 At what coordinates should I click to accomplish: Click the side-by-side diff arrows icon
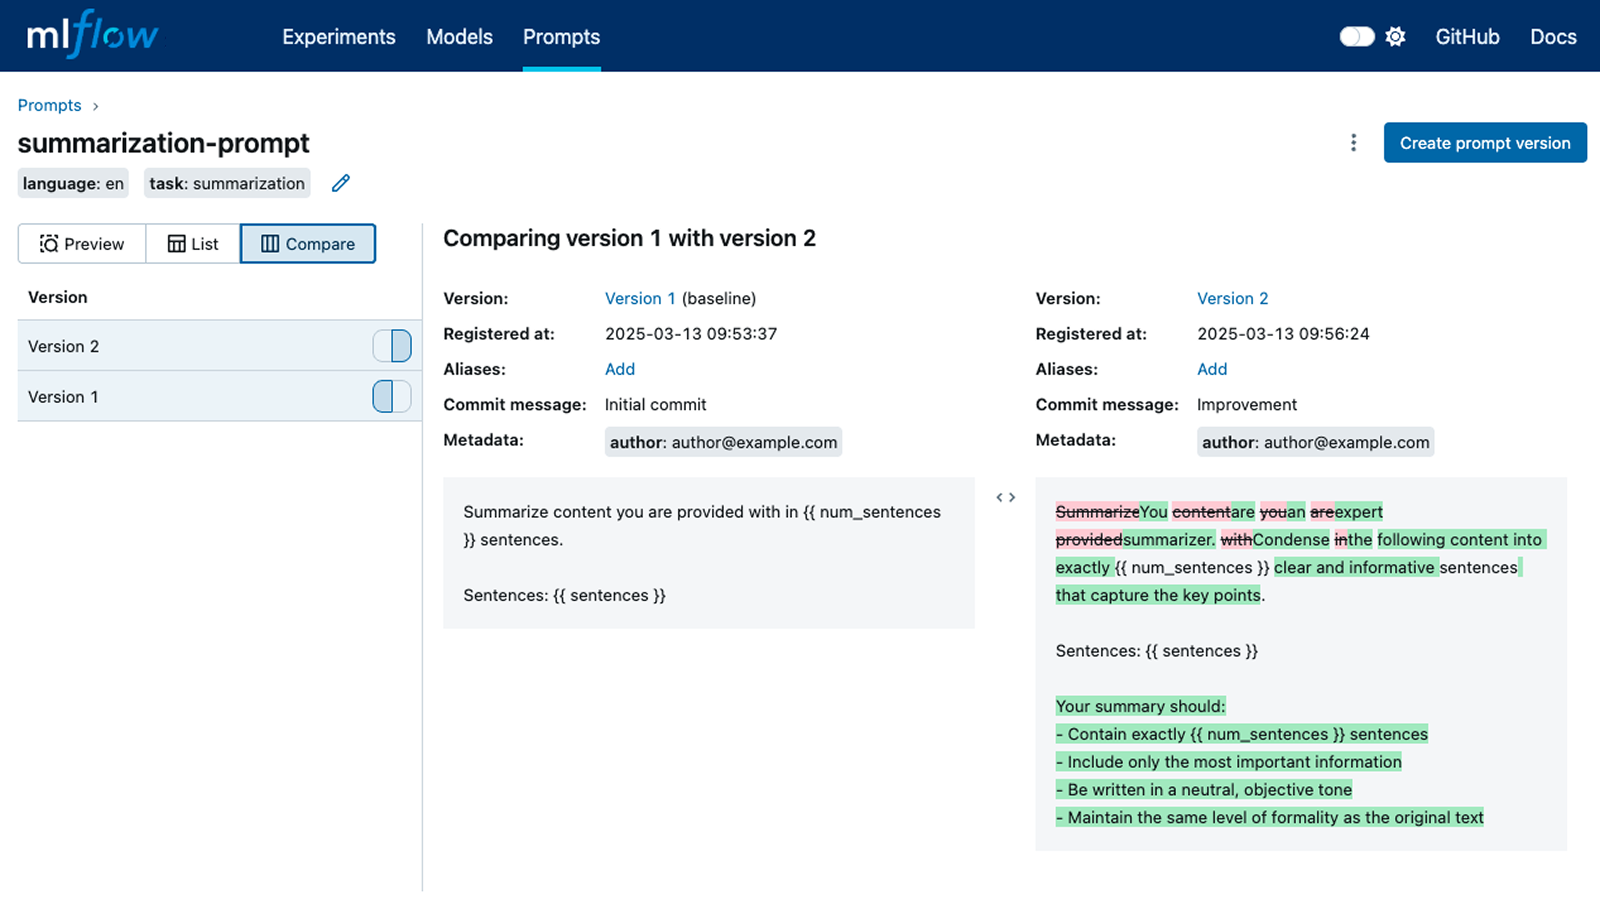(x=1005, y=496)
